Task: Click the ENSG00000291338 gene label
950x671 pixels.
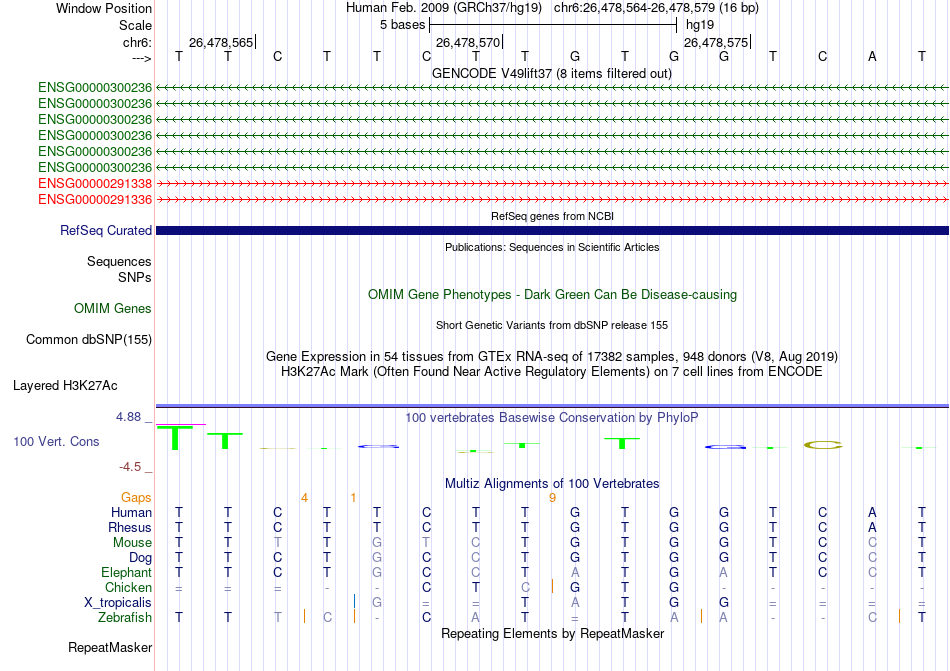Action: [95, 183]
